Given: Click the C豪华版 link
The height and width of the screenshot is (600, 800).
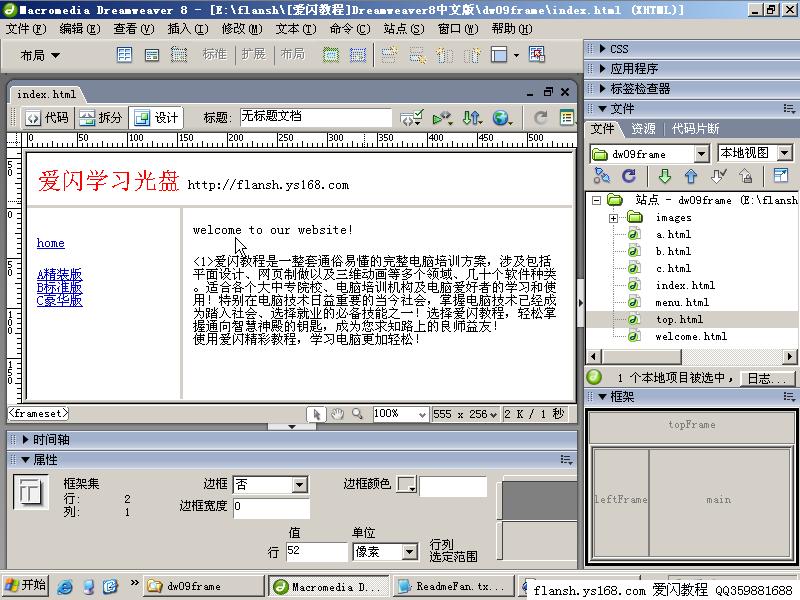Looking at the screenshot, I should point(59,301).
